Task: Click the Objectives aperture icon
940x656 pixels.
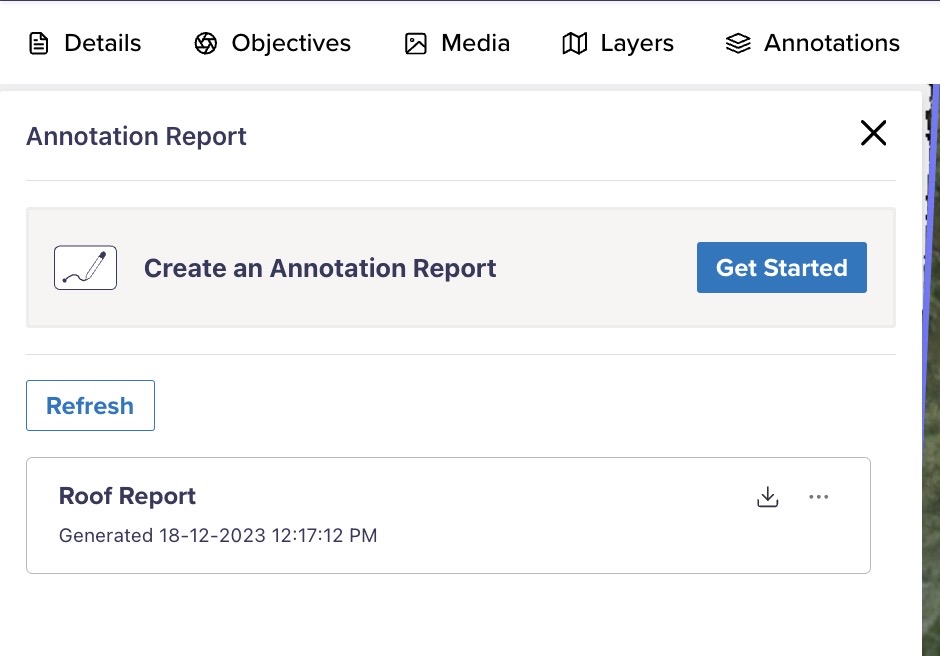Action: [x=206, y=43]
